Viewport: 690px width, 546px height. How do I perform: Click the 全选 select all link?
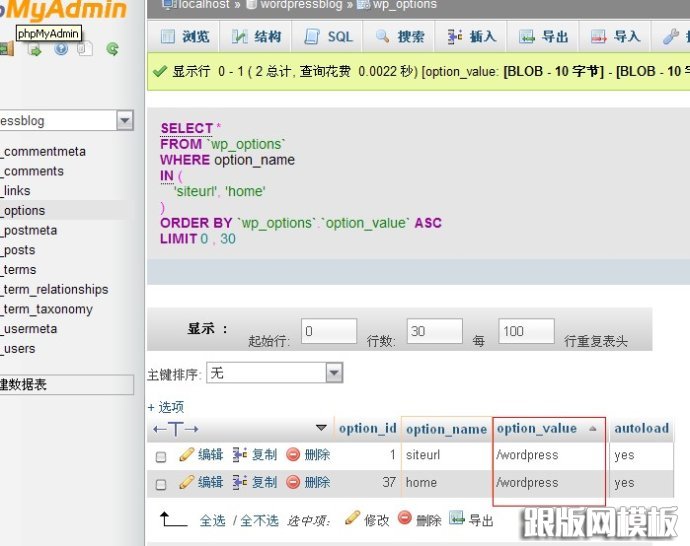tap(213, 520)
